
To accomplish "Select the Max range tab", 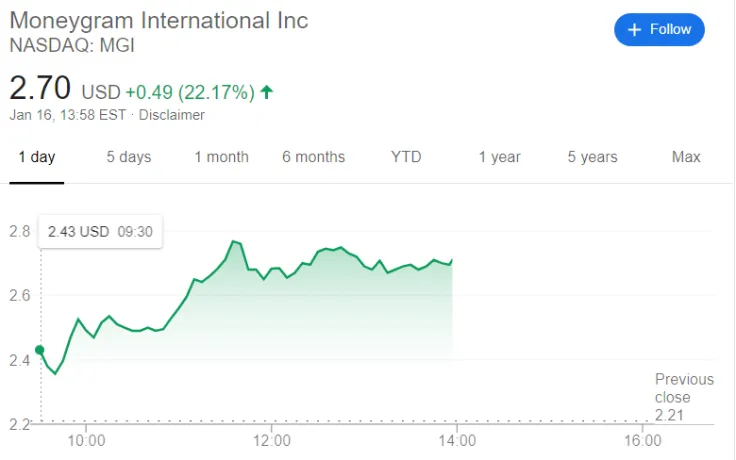I will [x=686, y=157].
